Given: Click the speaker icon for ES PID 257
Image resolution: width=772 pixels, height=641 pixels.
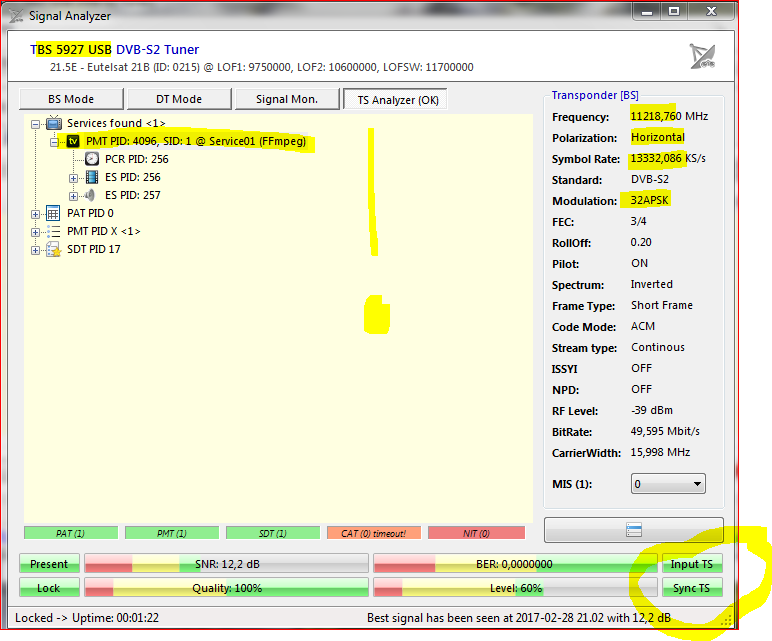Looking at the screenshot, I should (x=92, y=195).
